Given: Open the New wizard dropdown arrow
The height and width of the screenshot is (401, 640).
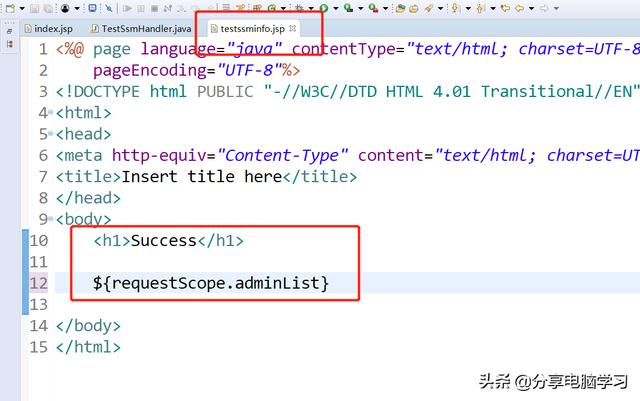Looking at the screenshot, I should pyautogui.click(x=22, y=8).
